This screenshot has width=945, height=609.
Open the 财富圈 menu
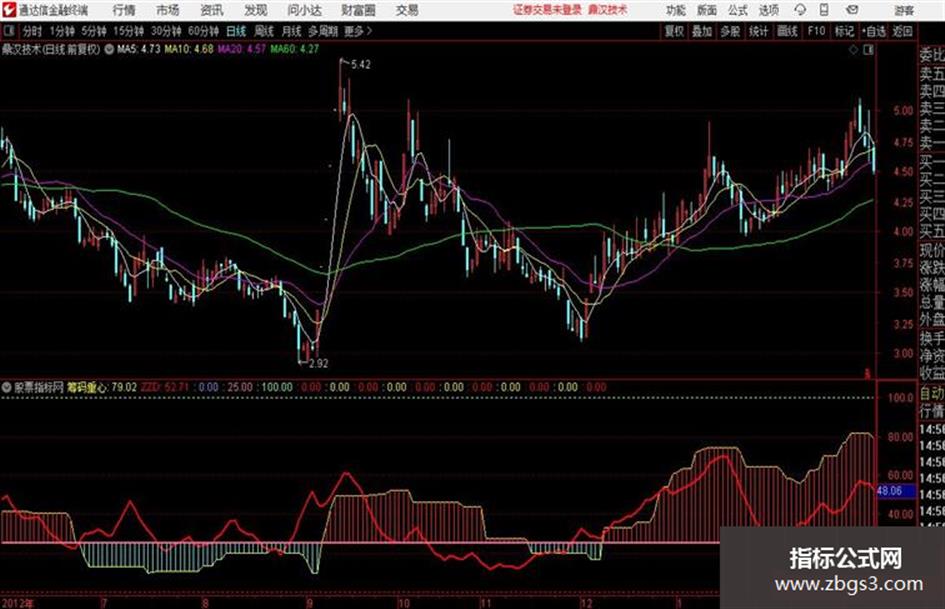[358, 10]
